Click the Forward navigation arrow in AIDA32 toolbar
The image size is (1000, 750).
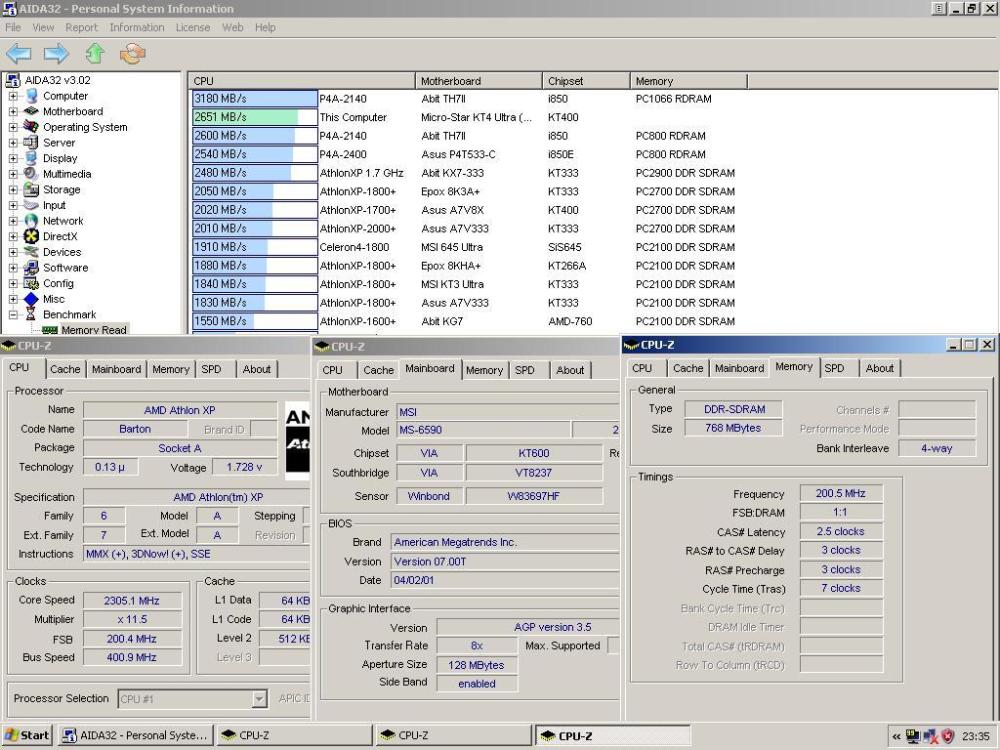click(x=54, y=52)
